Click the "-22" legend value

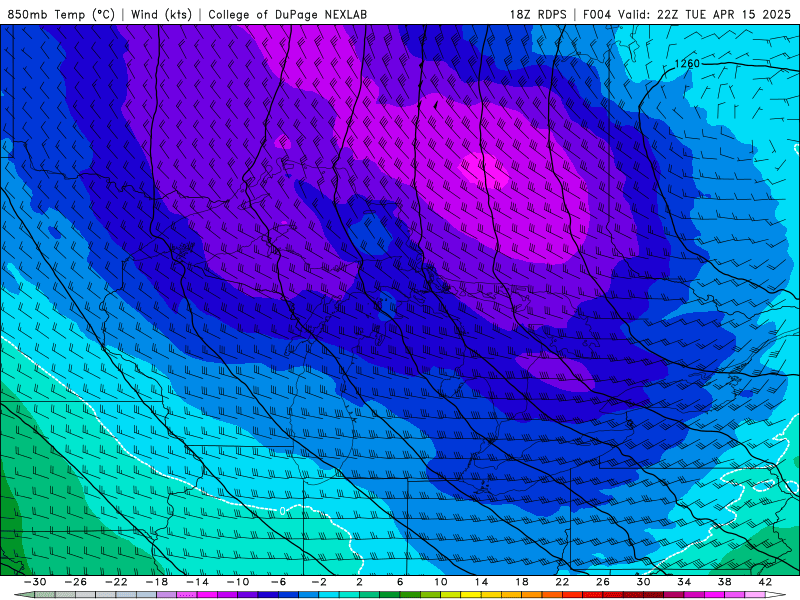point(116,582)
